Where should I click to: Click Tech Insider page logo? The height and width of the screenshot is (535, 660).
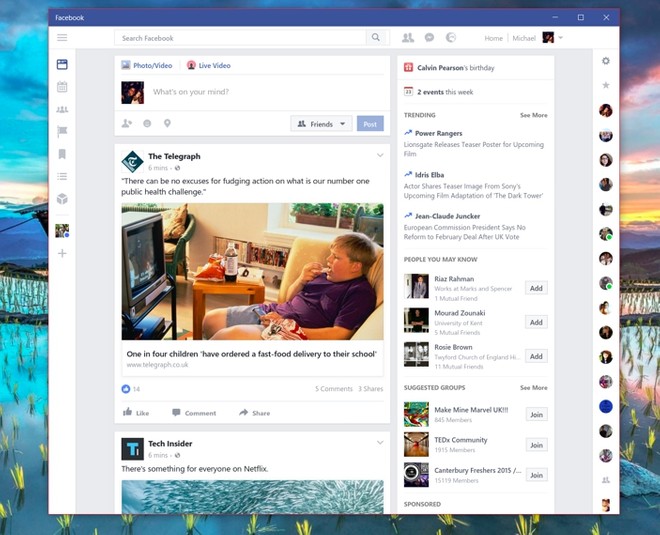click(x=133, y=449)
